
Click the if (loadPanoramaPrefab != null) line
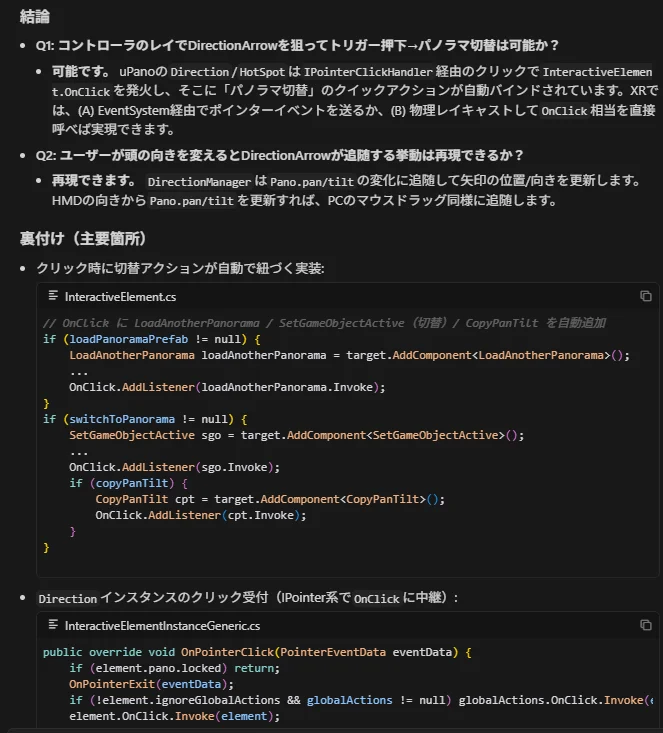[x=151, y=339]
